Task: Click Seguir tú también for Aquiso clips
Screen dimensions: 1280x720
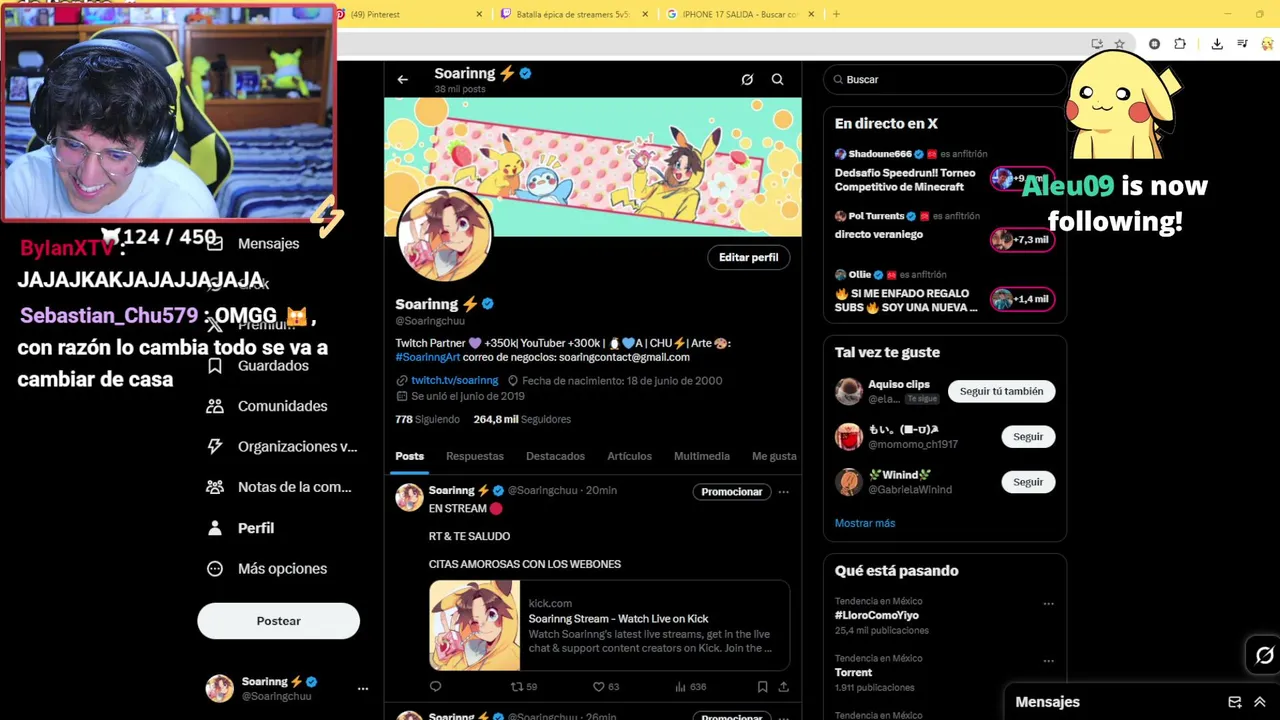Action: coord(1001,391)
